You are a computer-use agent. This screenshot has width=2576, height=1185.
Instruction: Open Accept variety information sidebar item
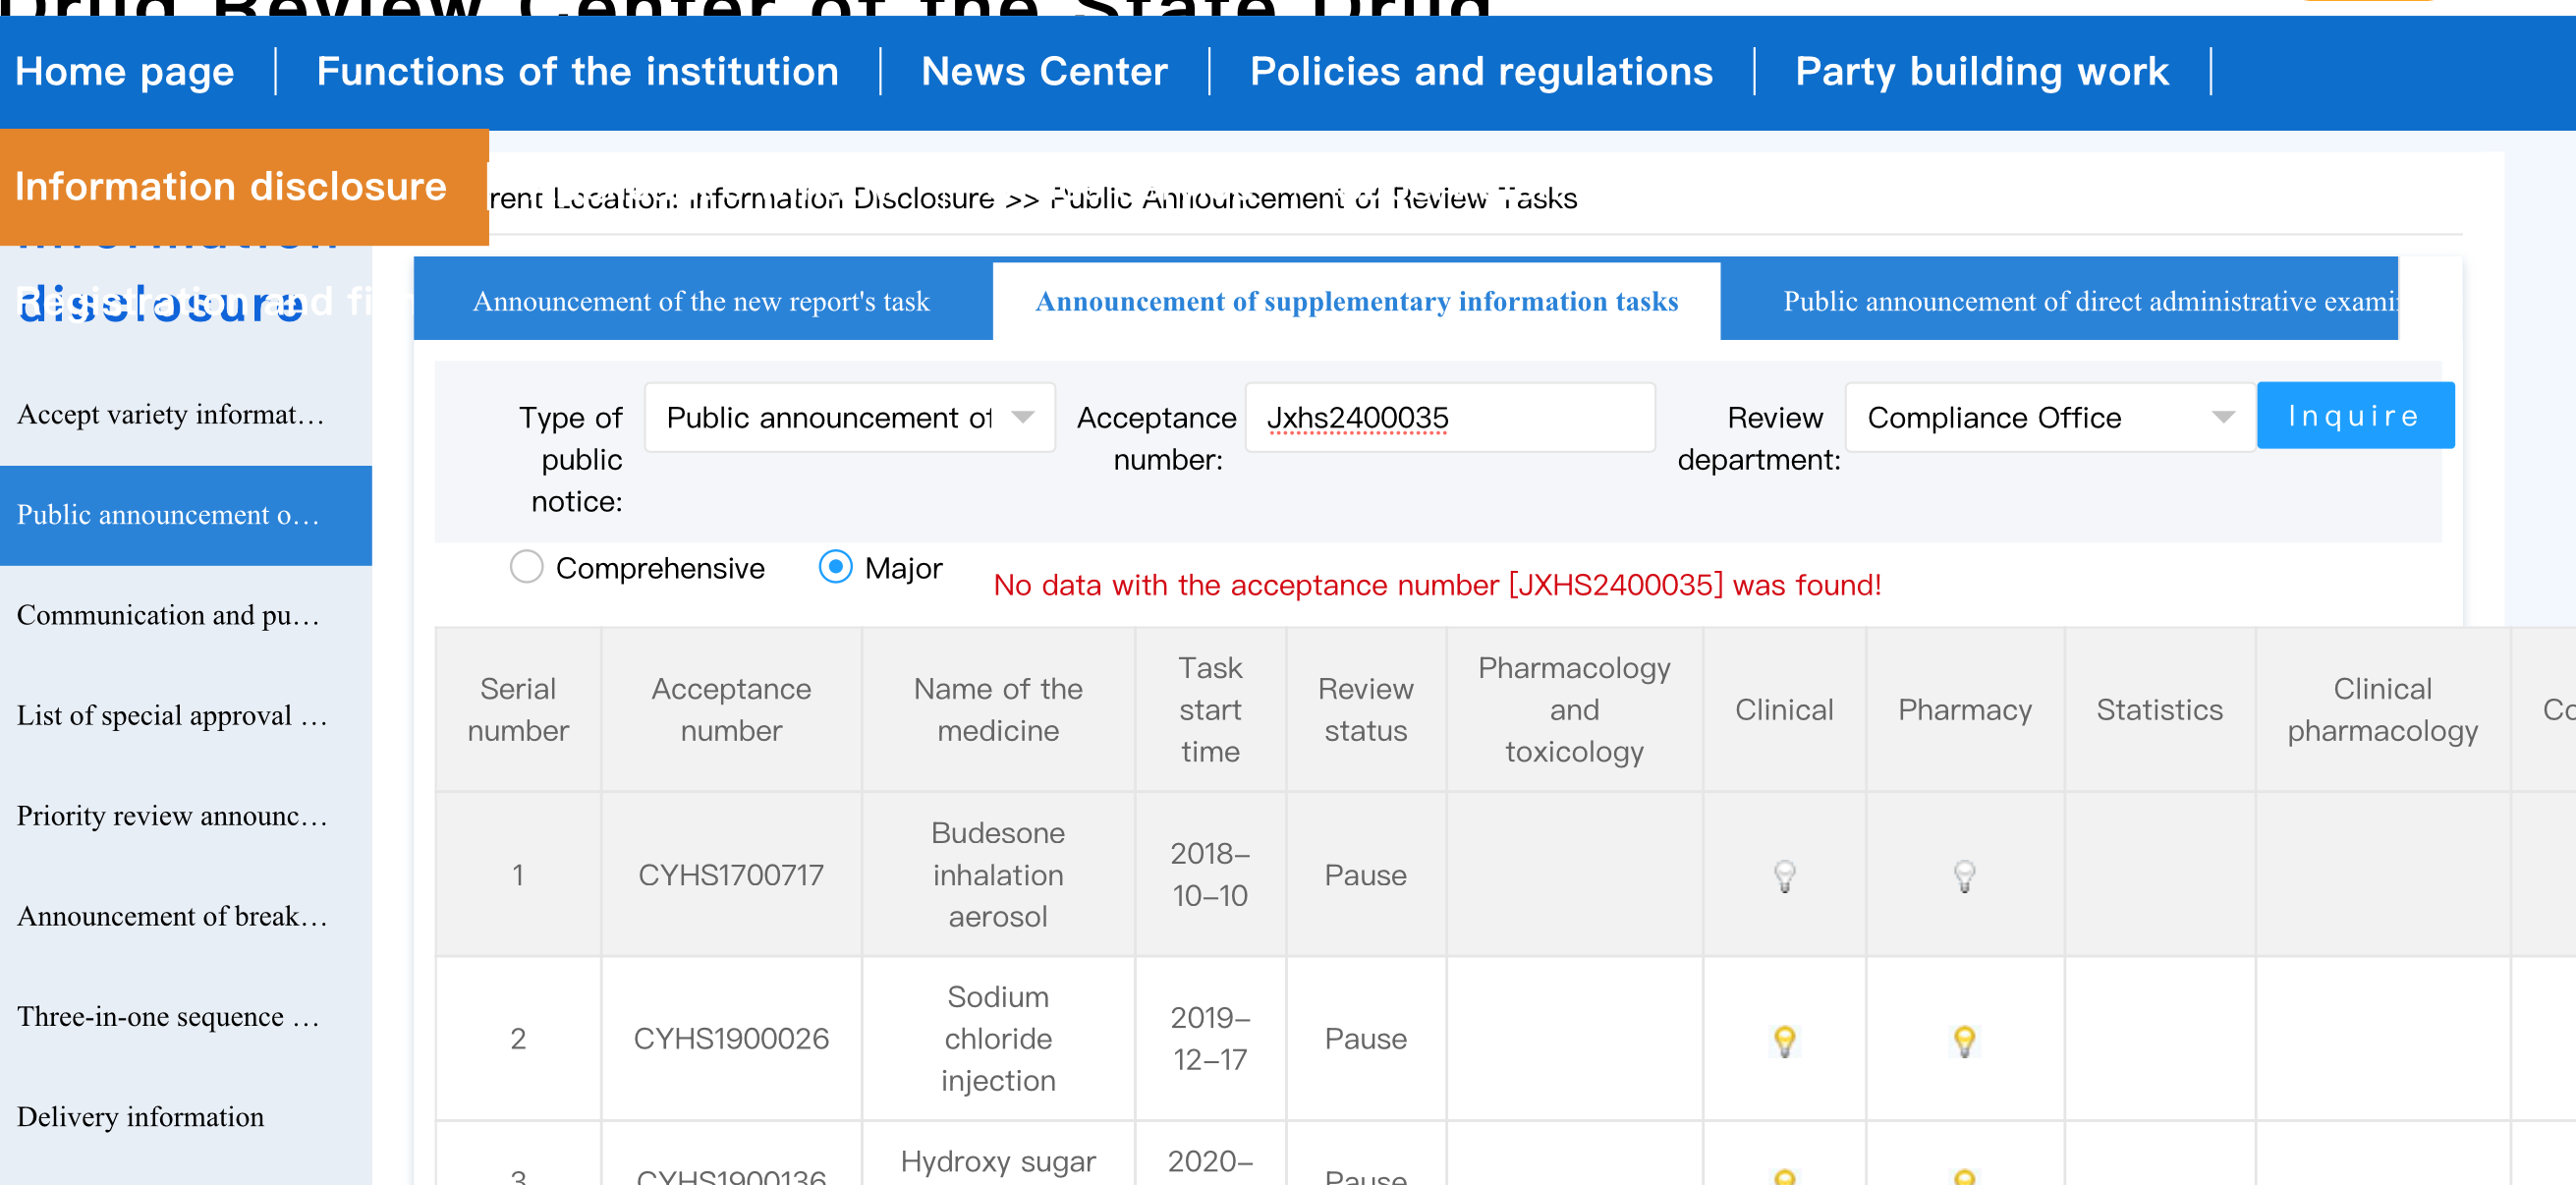click(x=171, y=414)
